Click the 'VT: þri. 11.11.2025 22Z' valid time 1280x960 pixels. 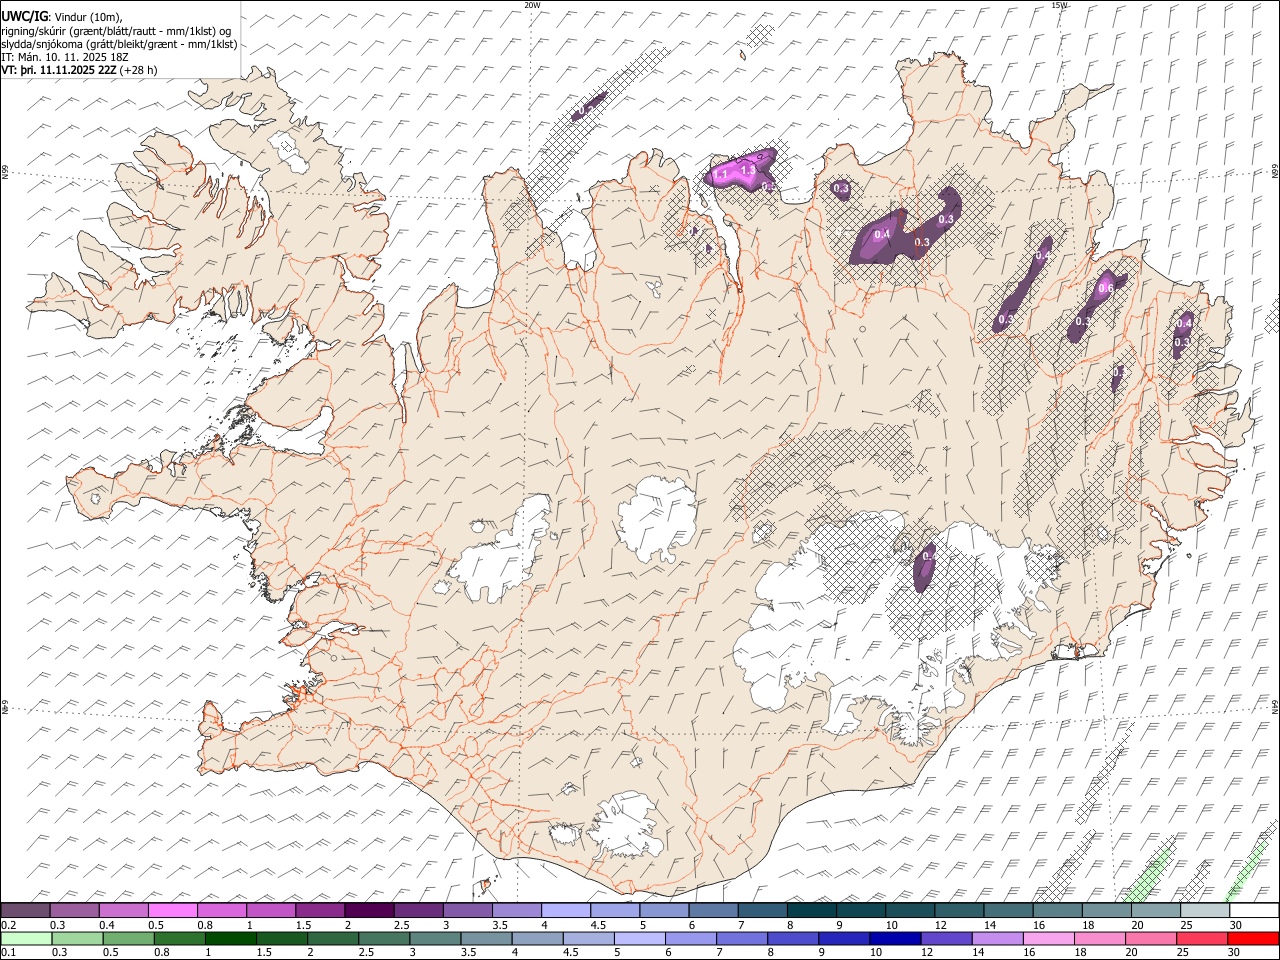point(59,70)
